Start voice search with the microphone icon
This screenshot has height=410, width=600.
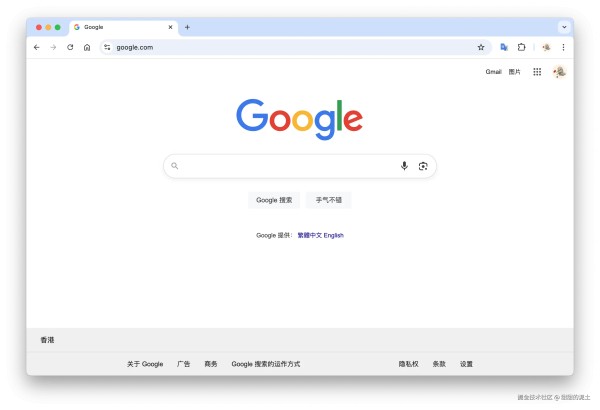pyautogui.click(x=404, y=166)
